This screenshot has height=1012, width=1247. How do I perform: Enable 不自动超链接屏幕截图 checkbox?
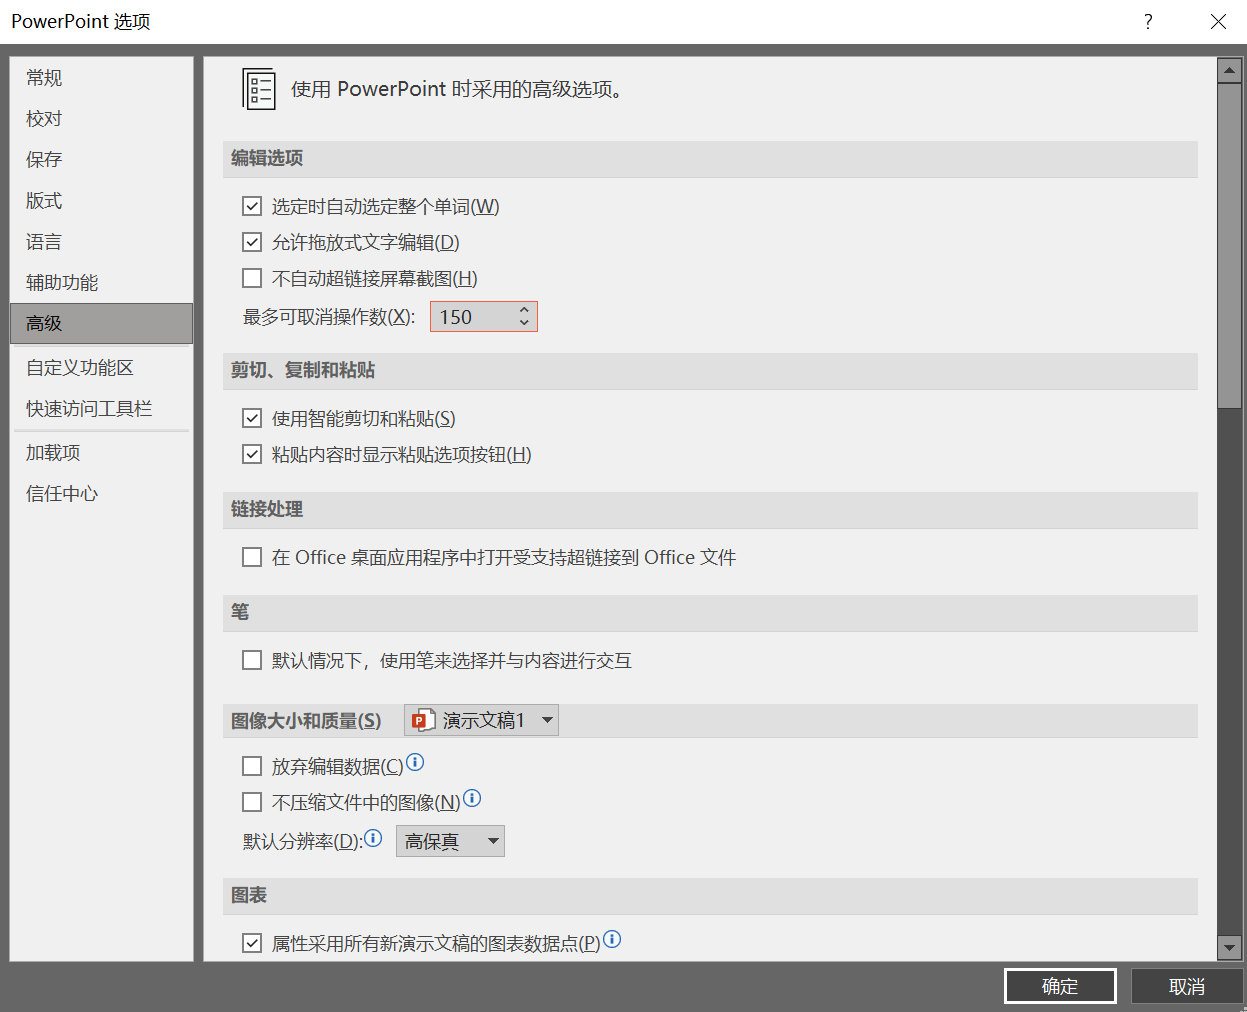pos(252,278)
